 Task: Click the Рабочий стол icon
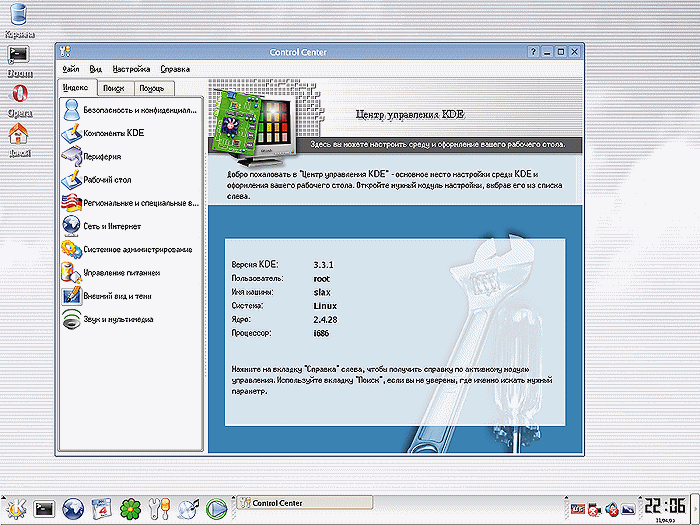click(x=71, y=179)
